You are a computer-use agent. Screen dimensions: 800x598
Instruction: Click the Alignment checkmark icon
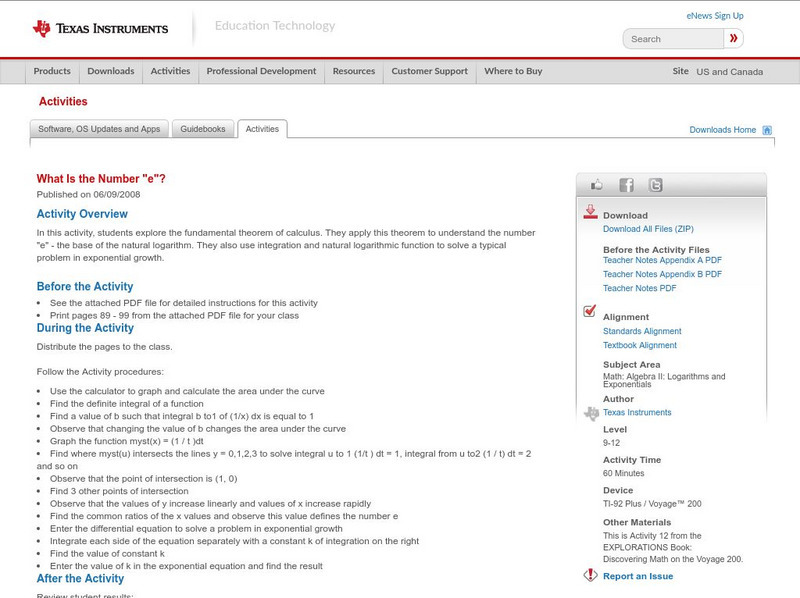(x=589, y=311)
